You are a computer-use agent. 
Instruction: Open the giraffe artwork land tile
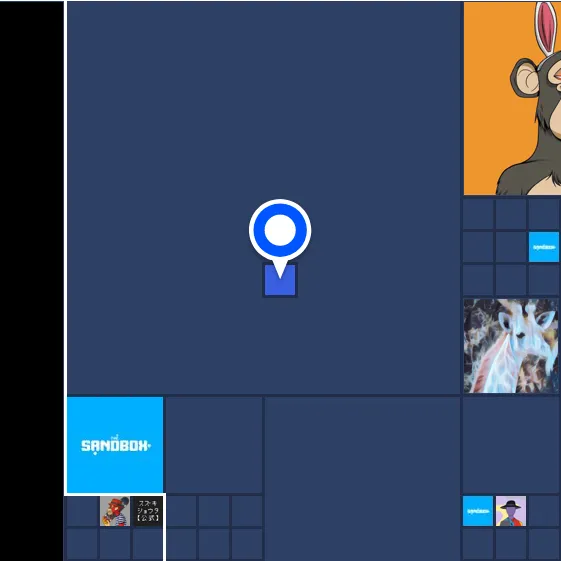pos(511,346)
